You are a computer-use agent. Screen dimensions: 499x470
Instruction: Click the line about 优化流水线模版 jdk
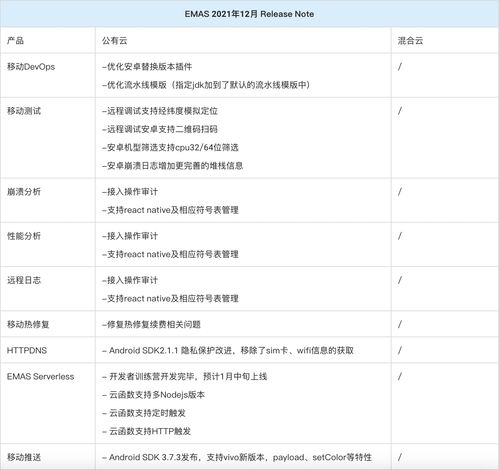(x=206, y=85)
